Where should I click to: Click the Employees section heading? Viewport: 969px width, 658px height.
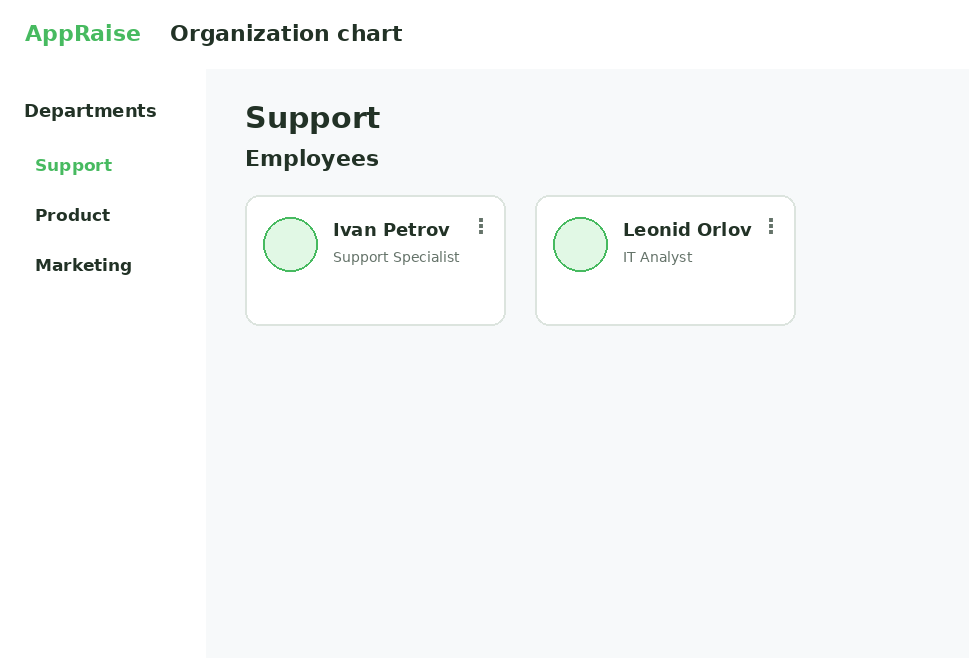click(312, 159)
